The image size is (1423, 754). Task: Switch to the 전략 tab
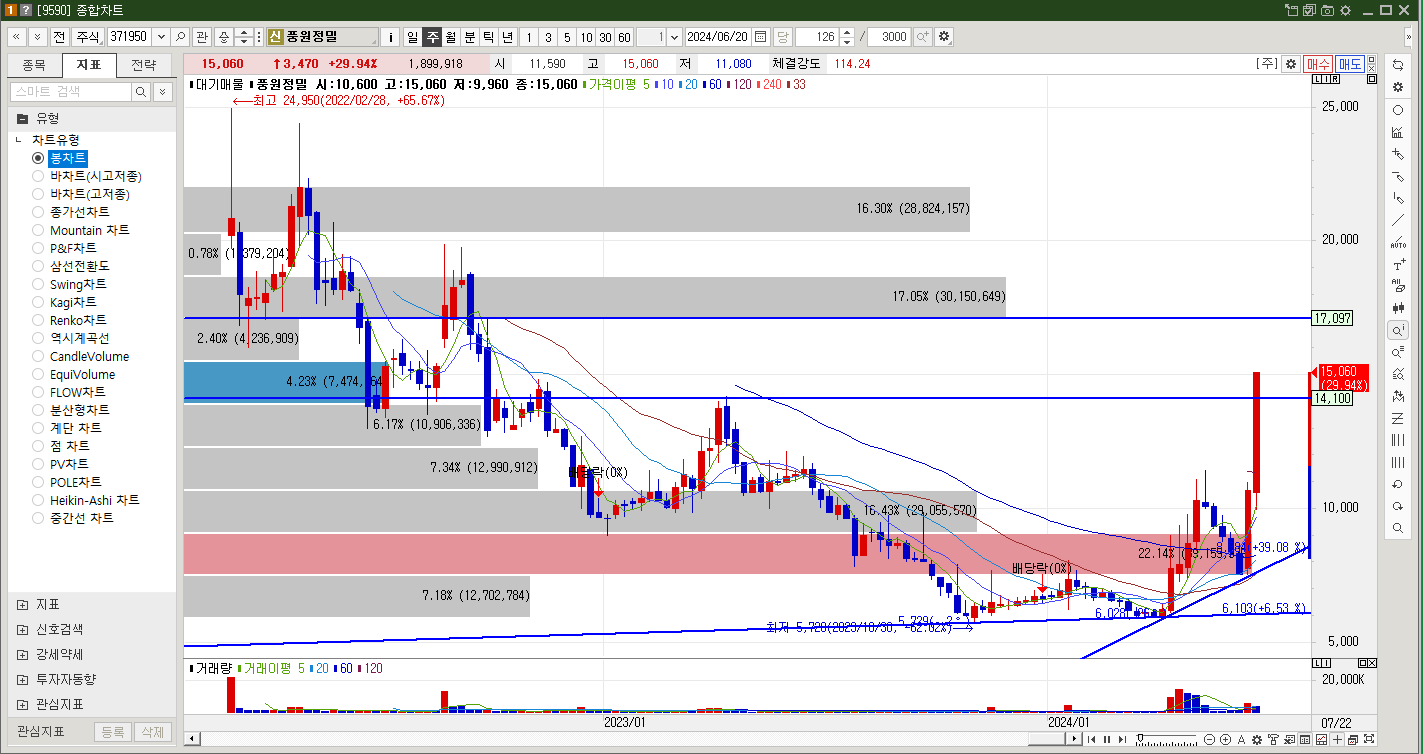[143, 66]
